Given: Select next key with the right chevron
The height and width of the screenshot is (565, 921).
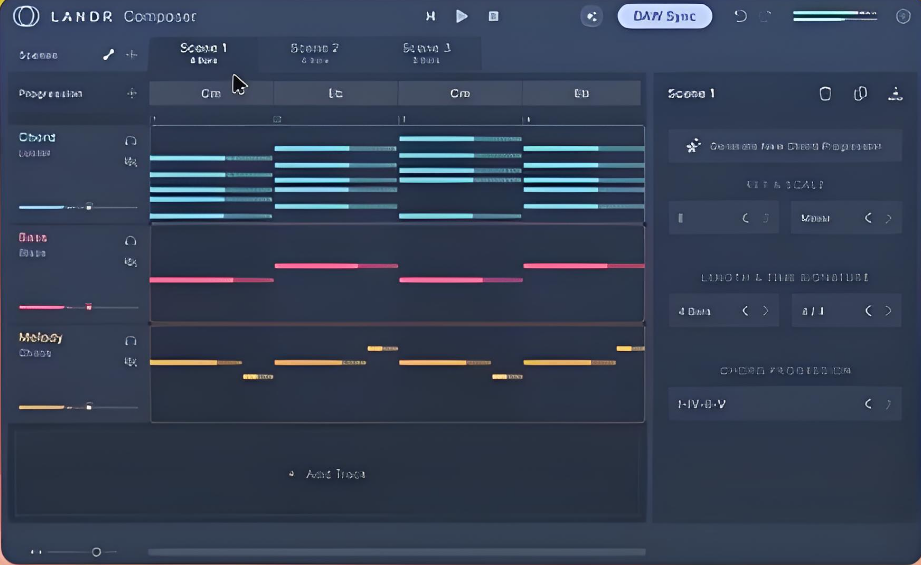Looking at the screenshot, I should coord(766,218).
